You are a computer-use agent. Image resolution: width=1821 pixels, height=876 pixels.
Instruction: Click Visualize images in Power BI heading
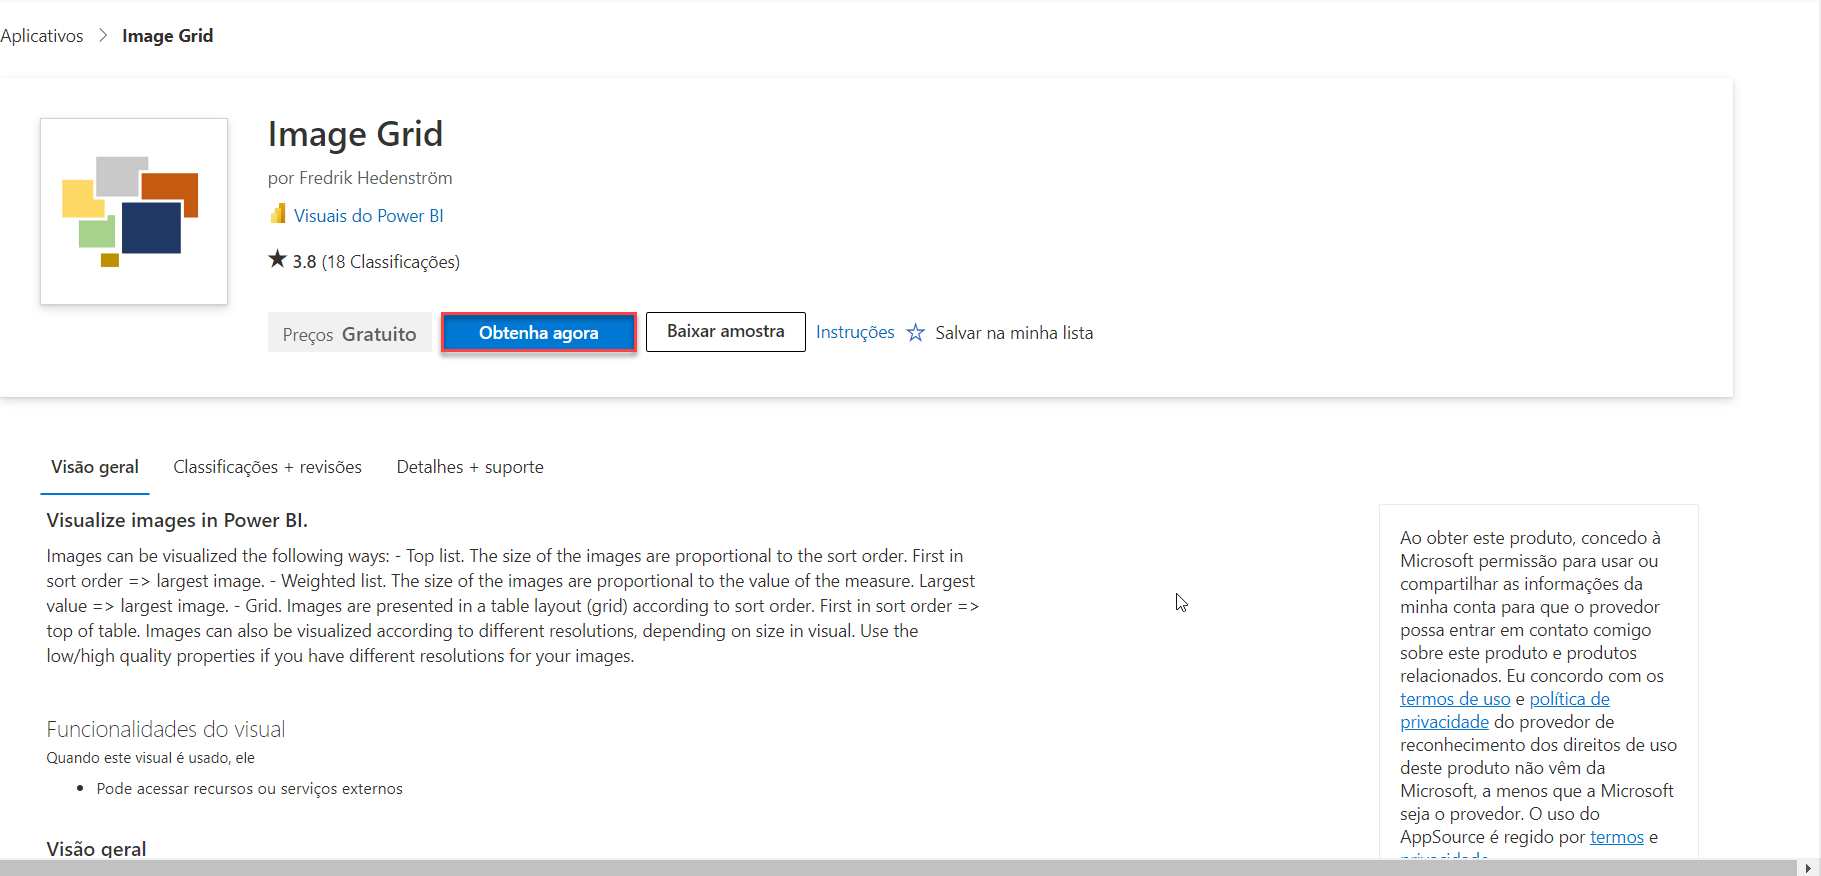coord(177,520)
